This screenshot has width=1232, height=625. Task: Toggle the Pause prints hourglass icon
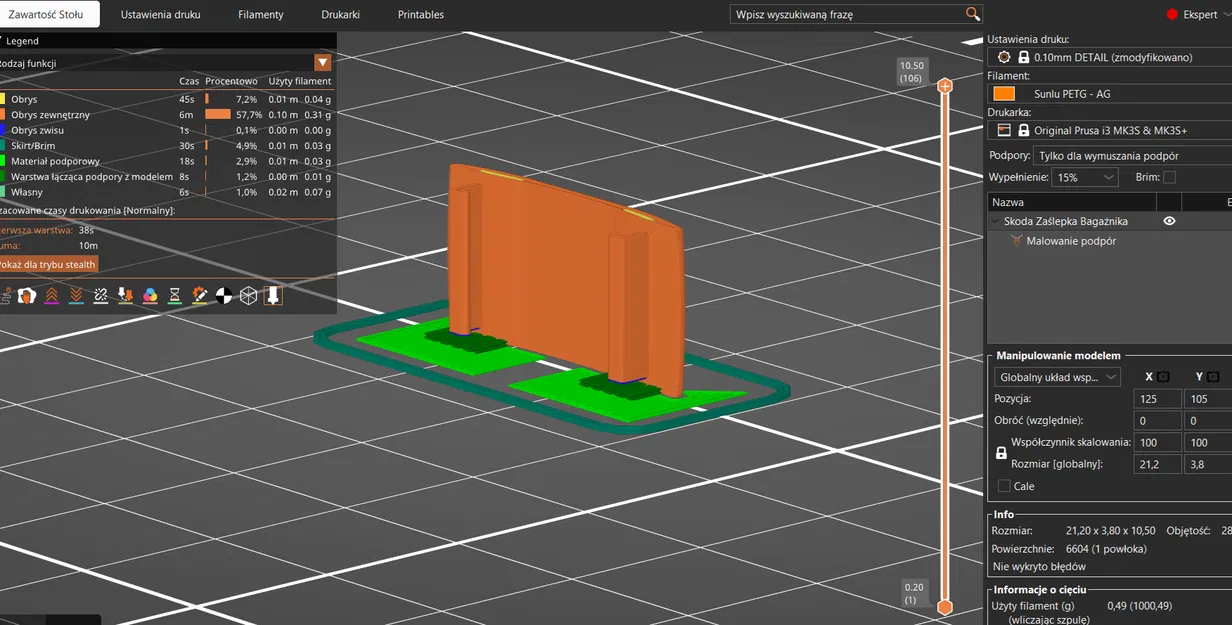point(174,296)
